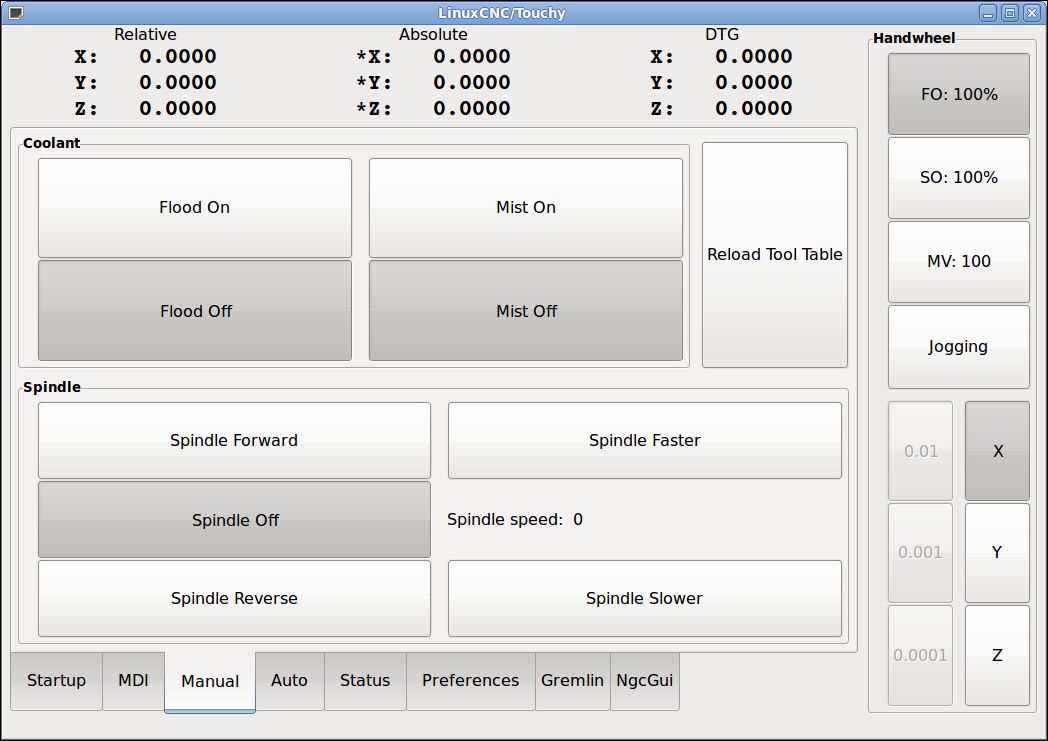
Task: Click the Absolute *X value 0.0000
Action: (x=472, y=57)
